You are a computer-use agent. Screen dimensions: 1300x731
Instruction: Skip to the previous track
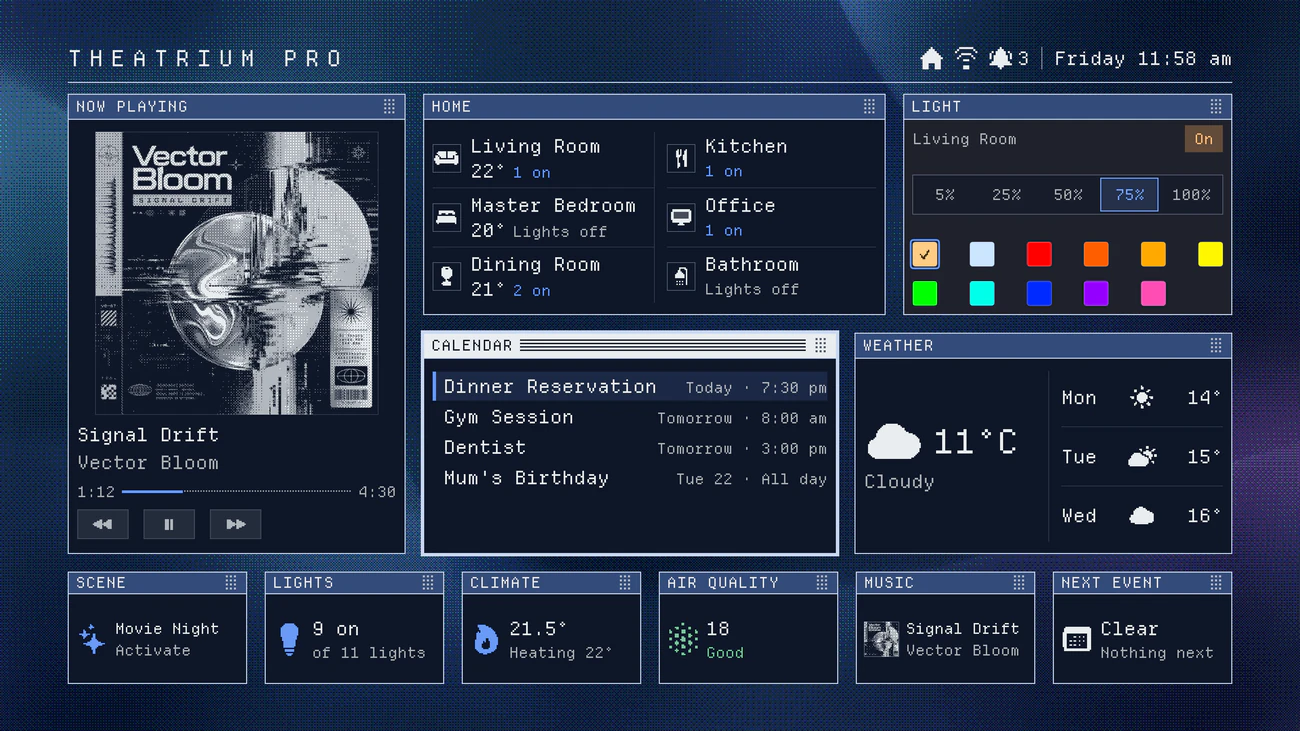103,524
